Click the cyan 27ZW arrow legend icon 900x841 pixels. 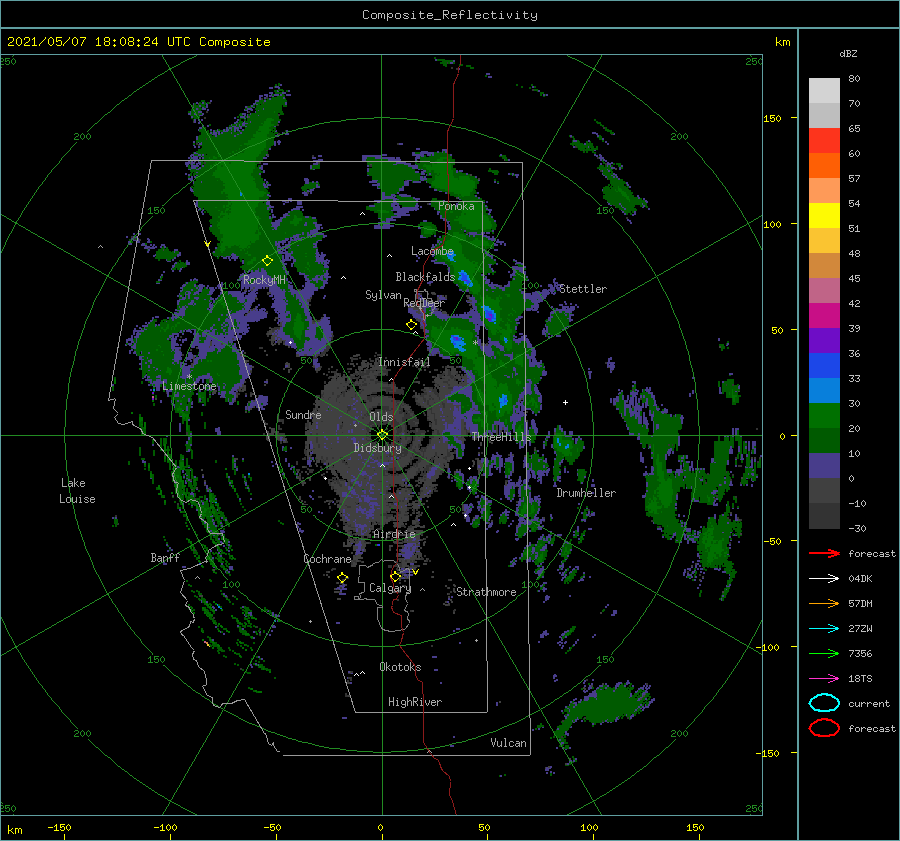click(824, 629)
